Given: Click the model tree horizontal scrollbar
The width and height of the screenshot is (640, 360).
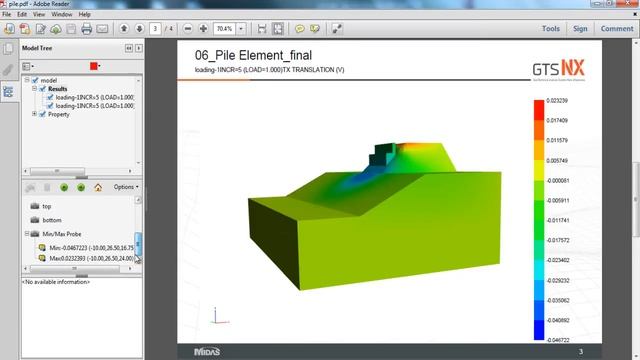Looking at the screenshot, I should 57,171.
